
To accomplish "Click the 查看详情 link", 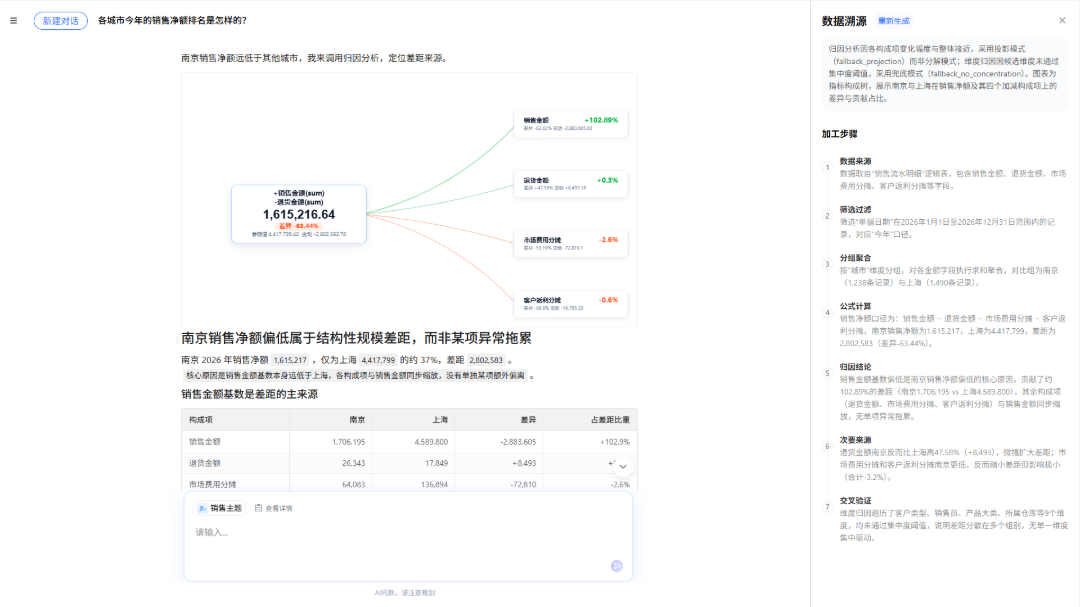I will coord(273,508).
